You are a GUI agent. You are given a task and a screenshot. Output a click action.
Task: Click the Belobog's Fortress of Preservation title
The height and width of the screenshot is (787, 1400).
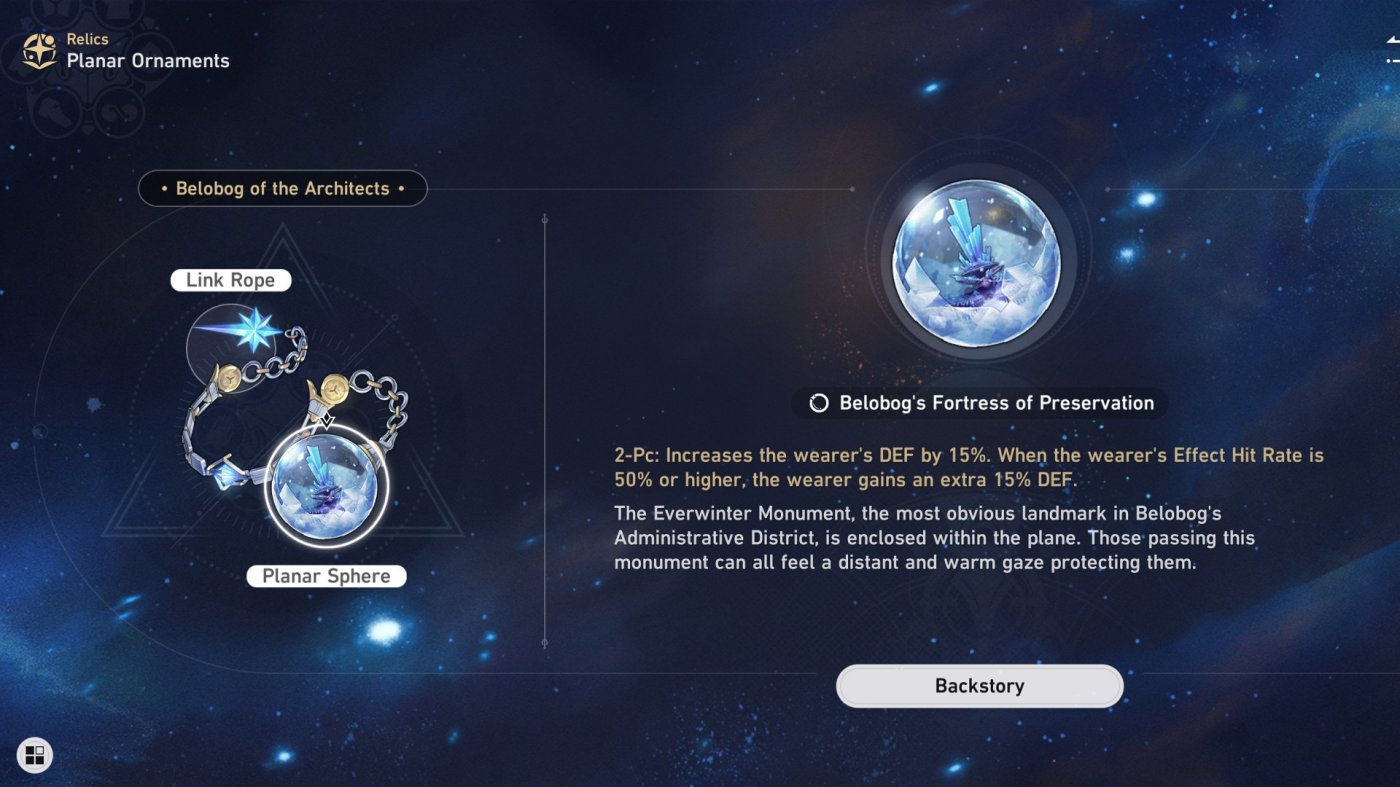click(996, 403)
